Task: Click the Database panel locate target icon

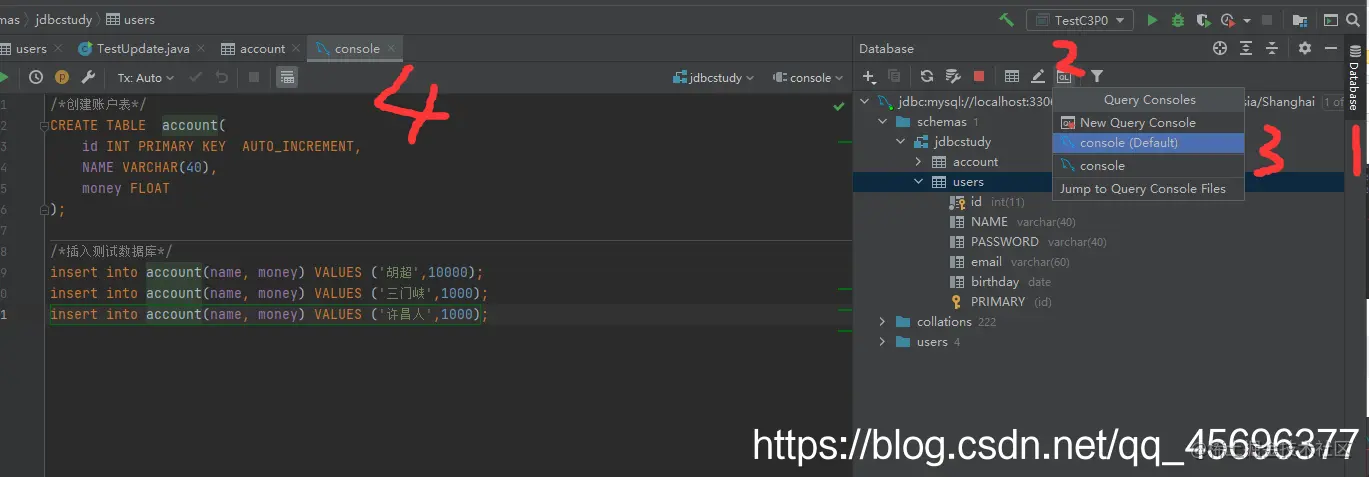Action: click(1219, 48)
